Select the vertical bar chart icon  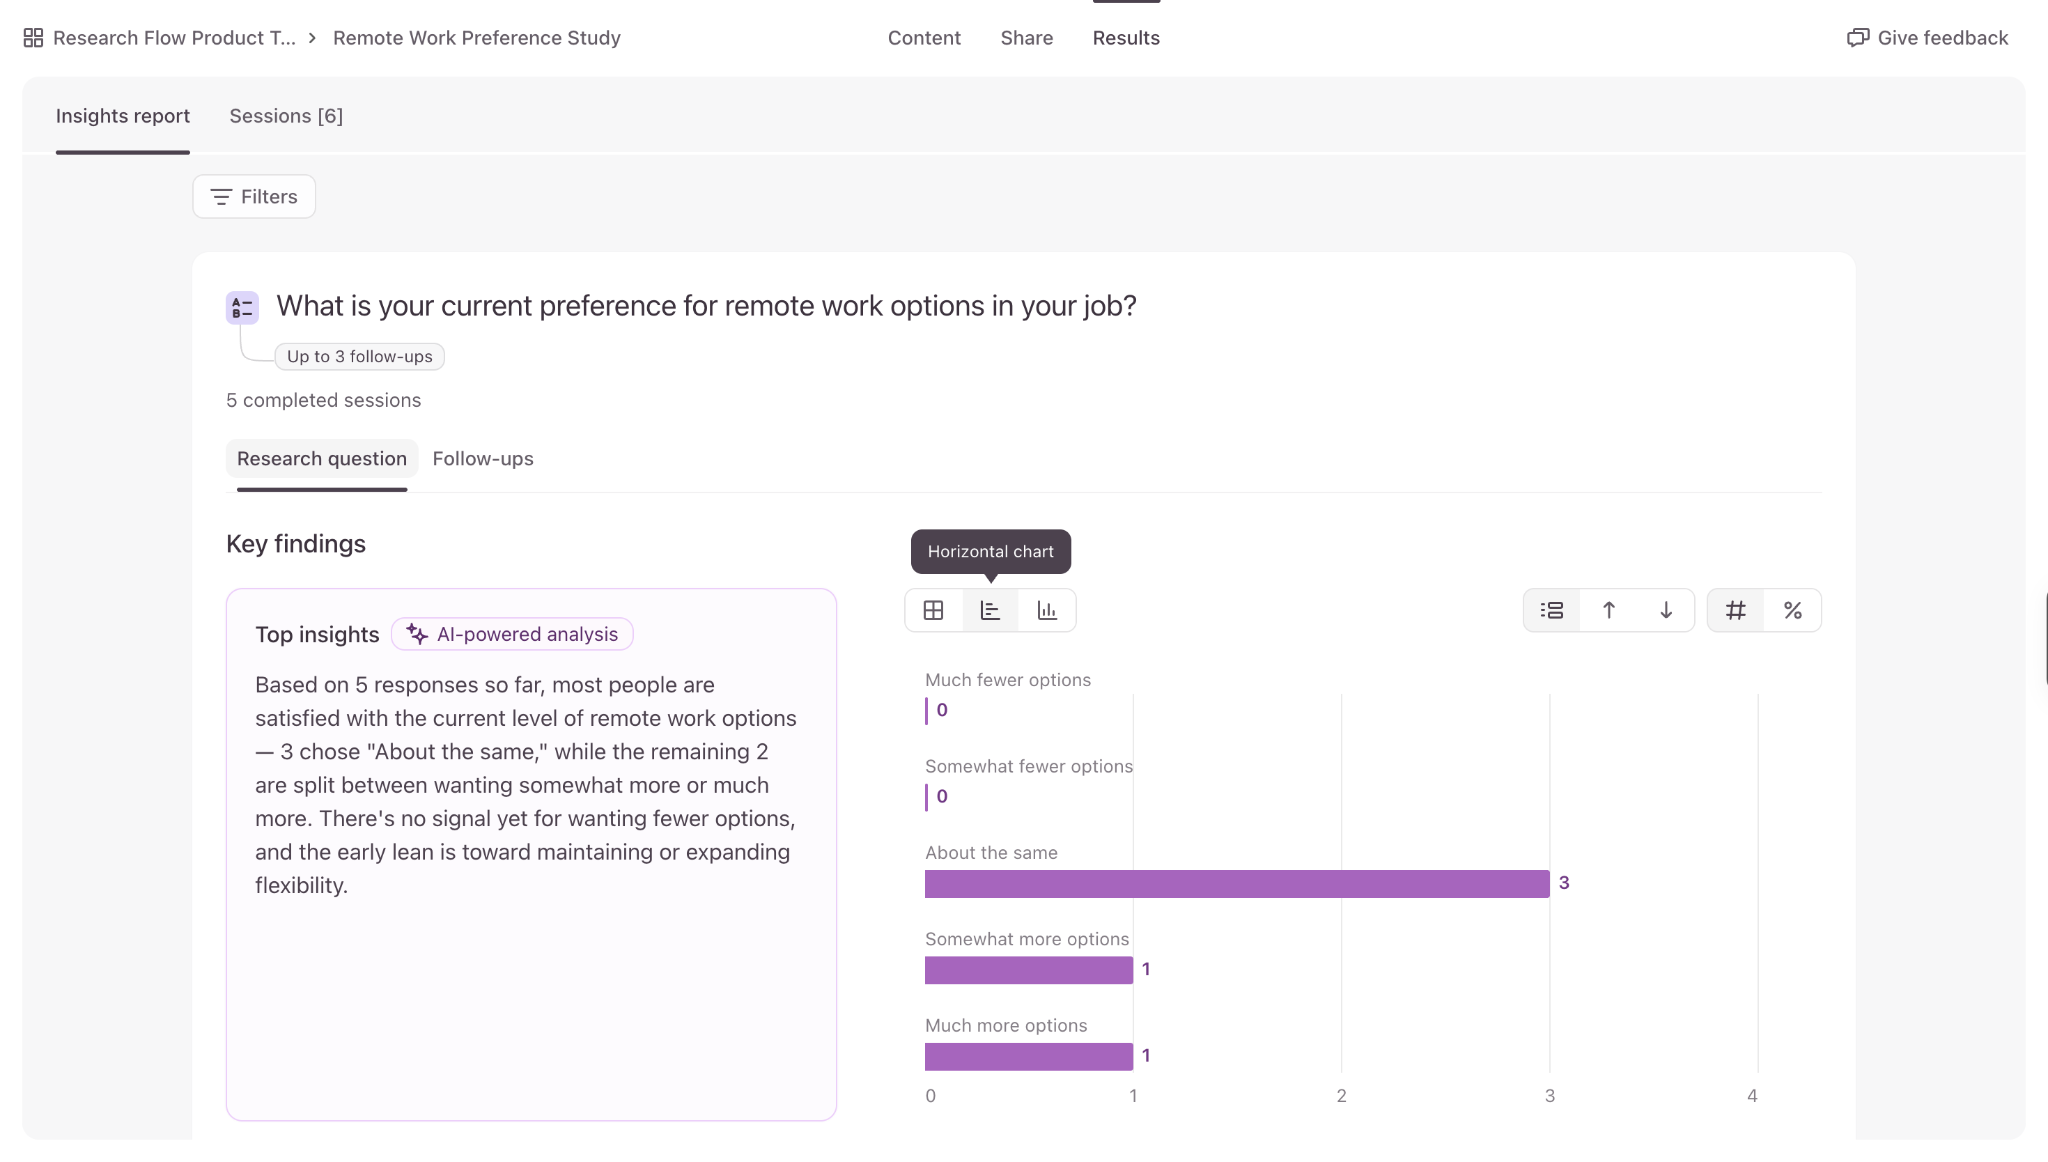[1047, 610]
